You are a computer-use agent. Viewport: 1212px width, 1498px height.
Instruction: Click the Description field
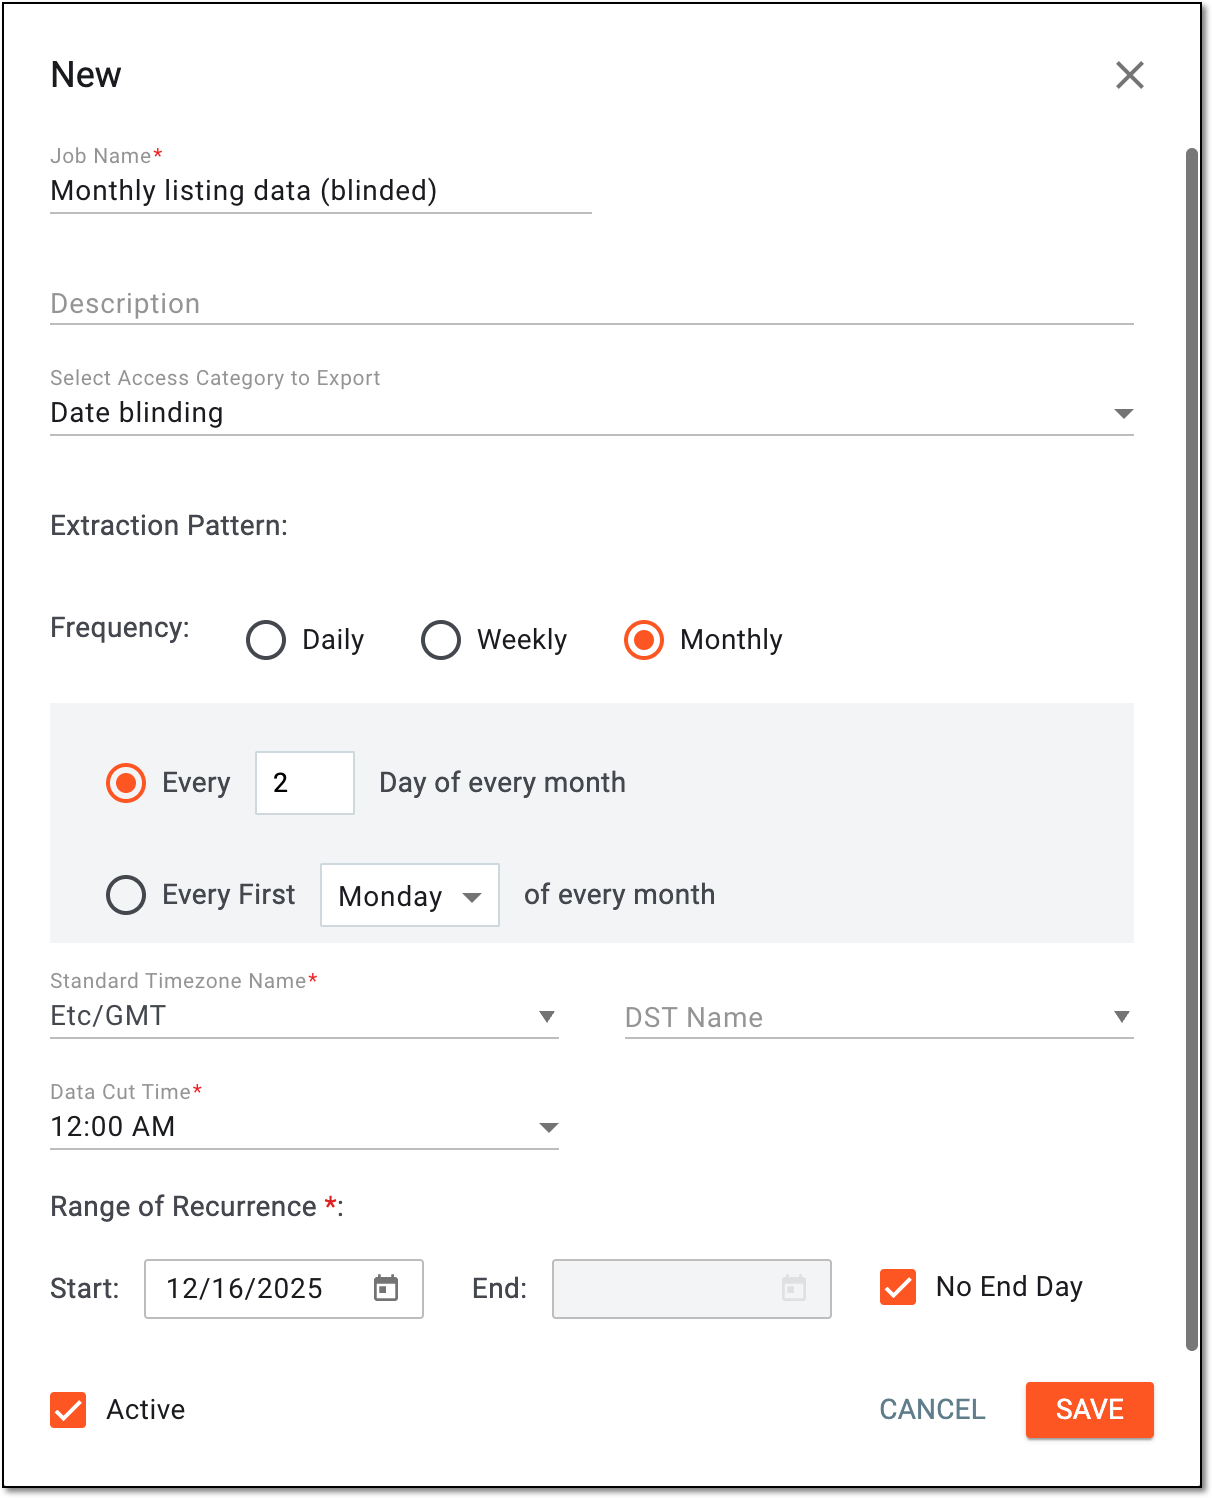pos(592,303)
